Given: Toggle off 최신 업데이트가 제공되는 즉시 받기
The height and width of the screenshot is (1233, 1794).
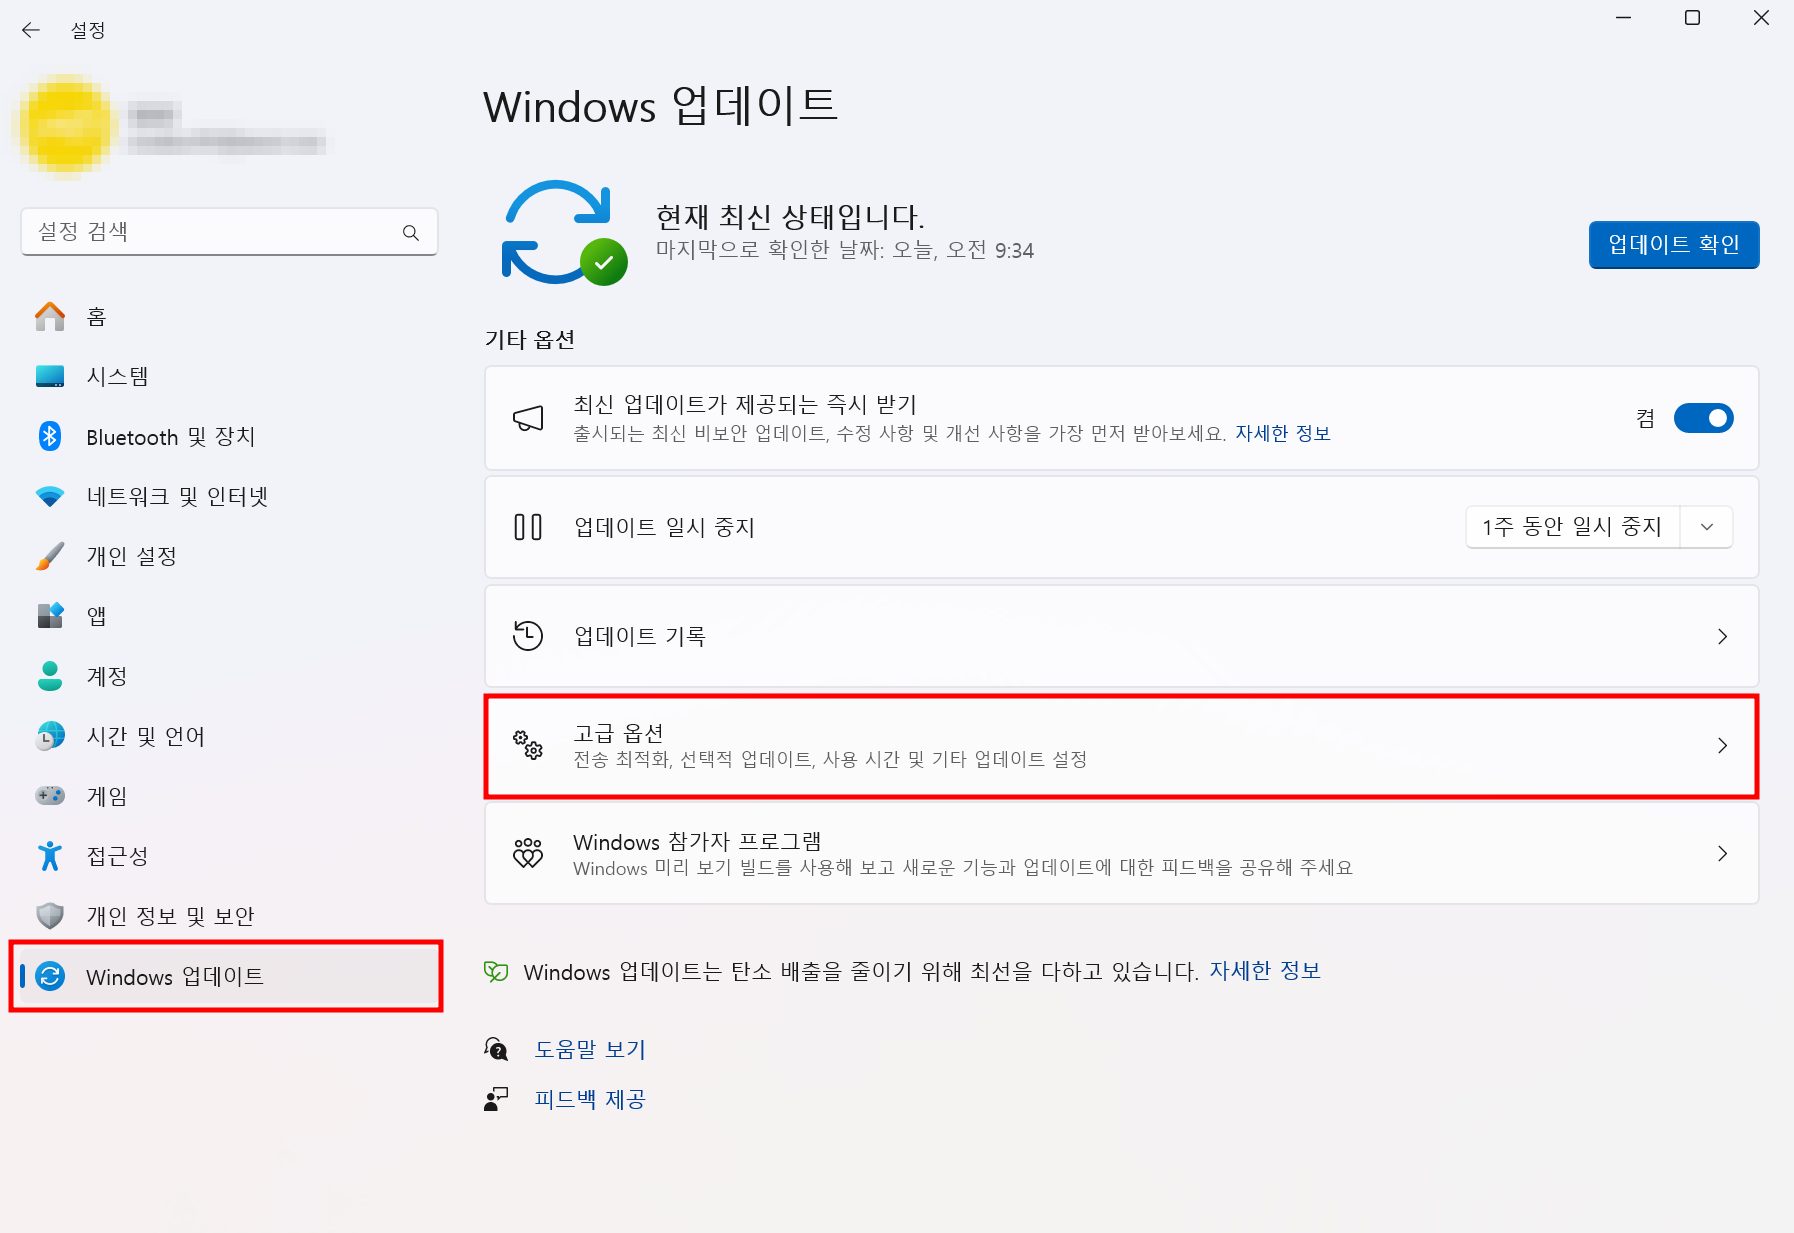Looking at the screenshot, I should click(1703, 418).
